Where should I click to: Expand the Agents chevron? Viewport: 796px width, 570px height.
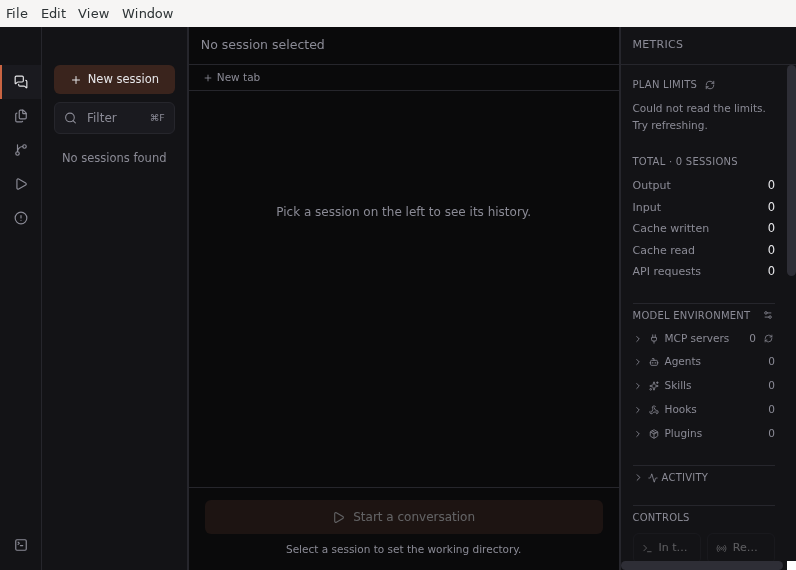(638, 362)
